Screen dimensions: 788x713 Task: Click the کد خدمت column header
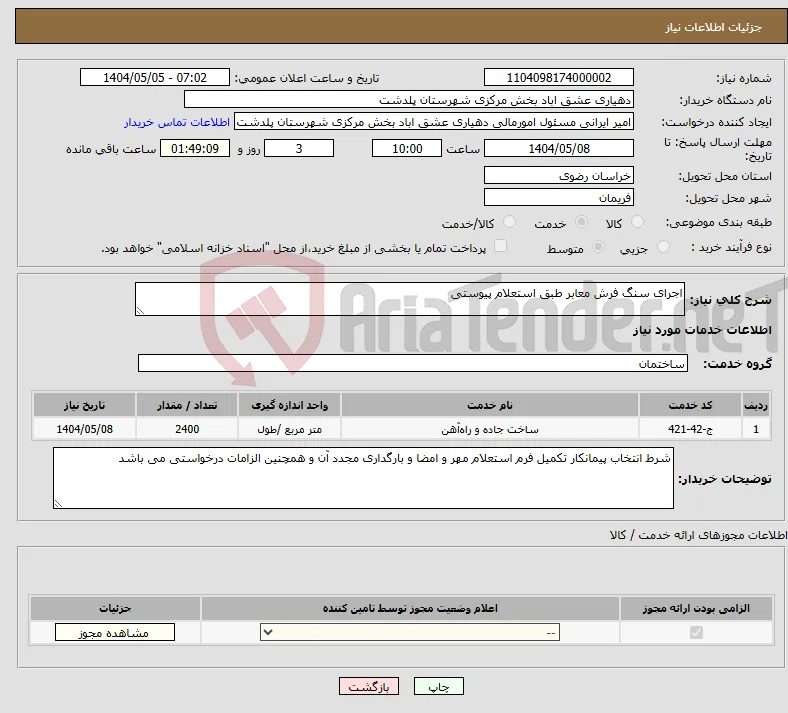pos(691,405)
